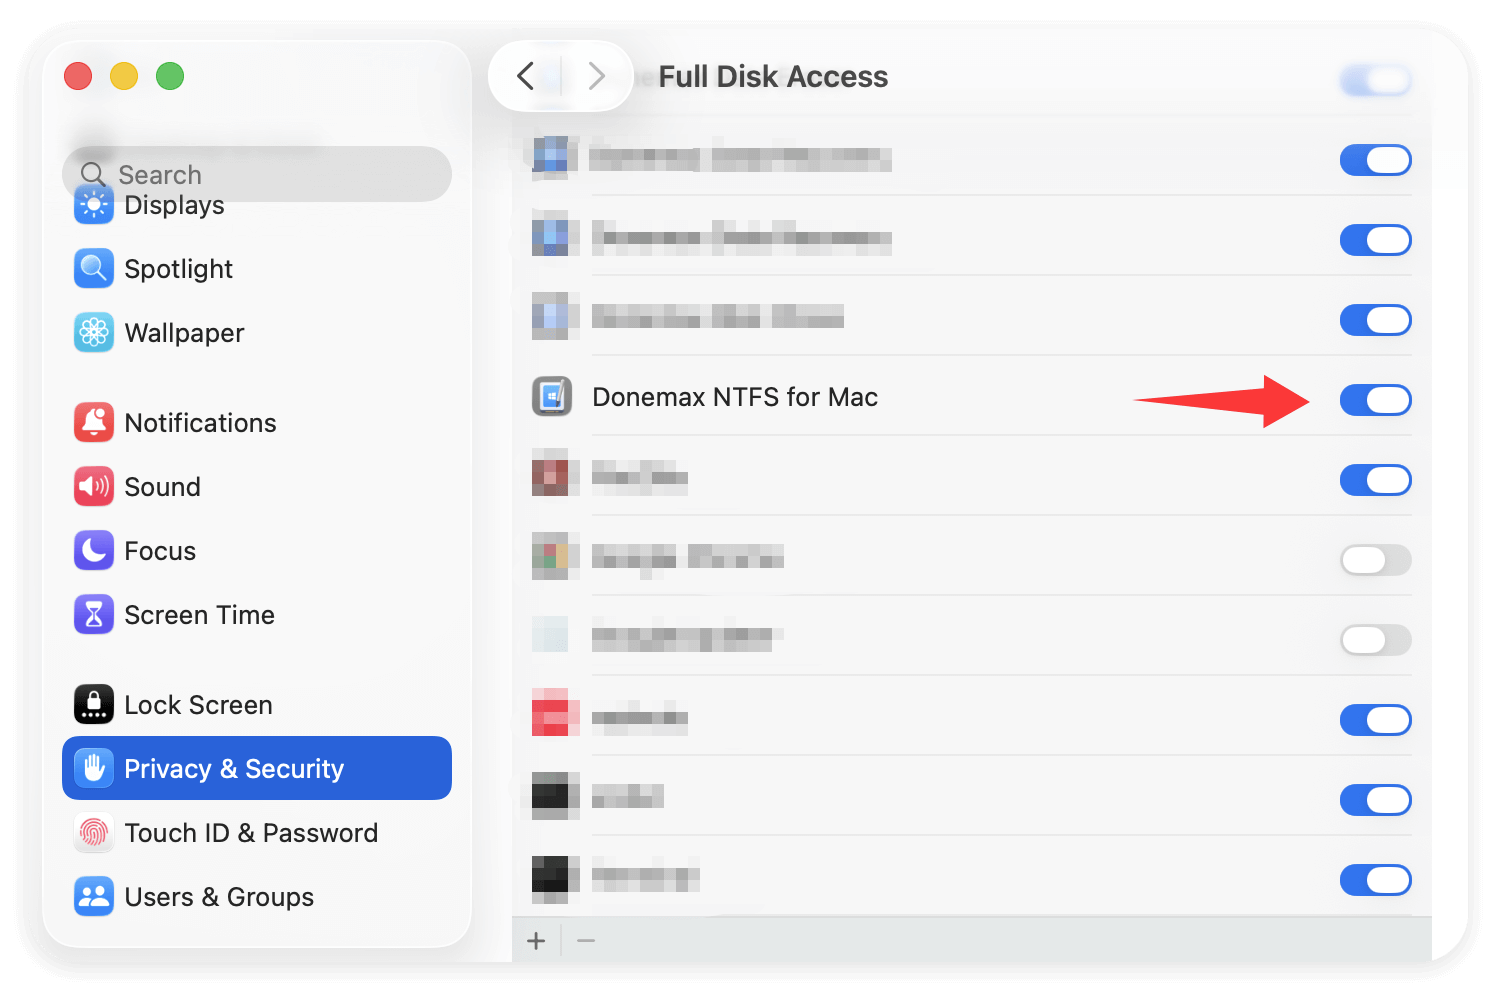Open Focus settings via the moon icon
Viewport: 1496px width, 990px height.
click(93, 550)
